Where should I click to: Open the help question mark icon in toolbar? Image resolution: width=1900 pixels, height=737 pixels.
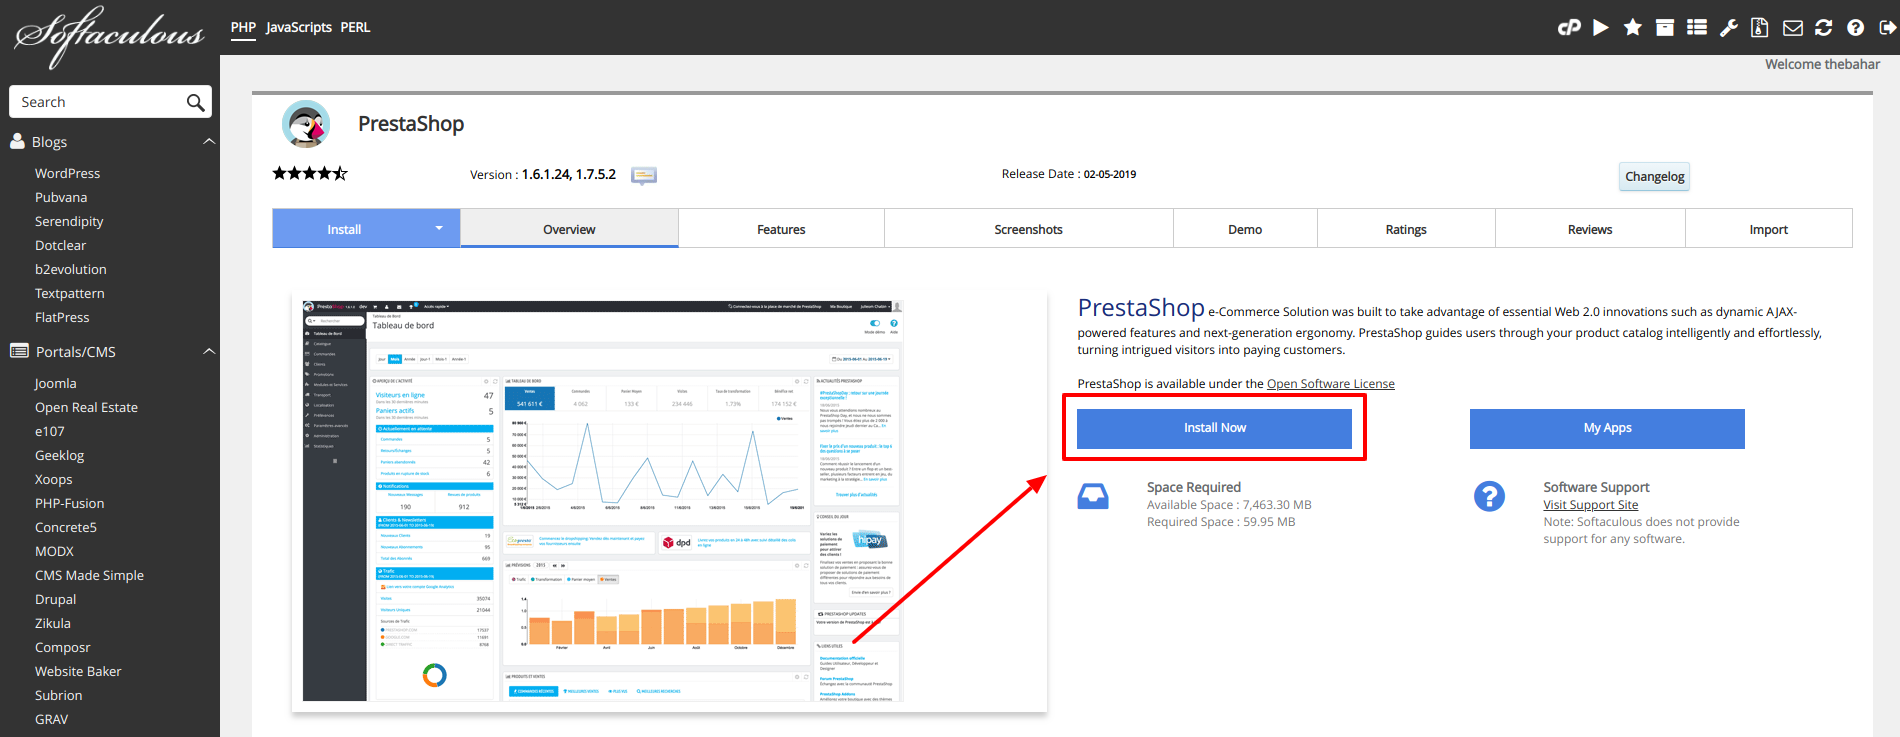point(1856,28)
